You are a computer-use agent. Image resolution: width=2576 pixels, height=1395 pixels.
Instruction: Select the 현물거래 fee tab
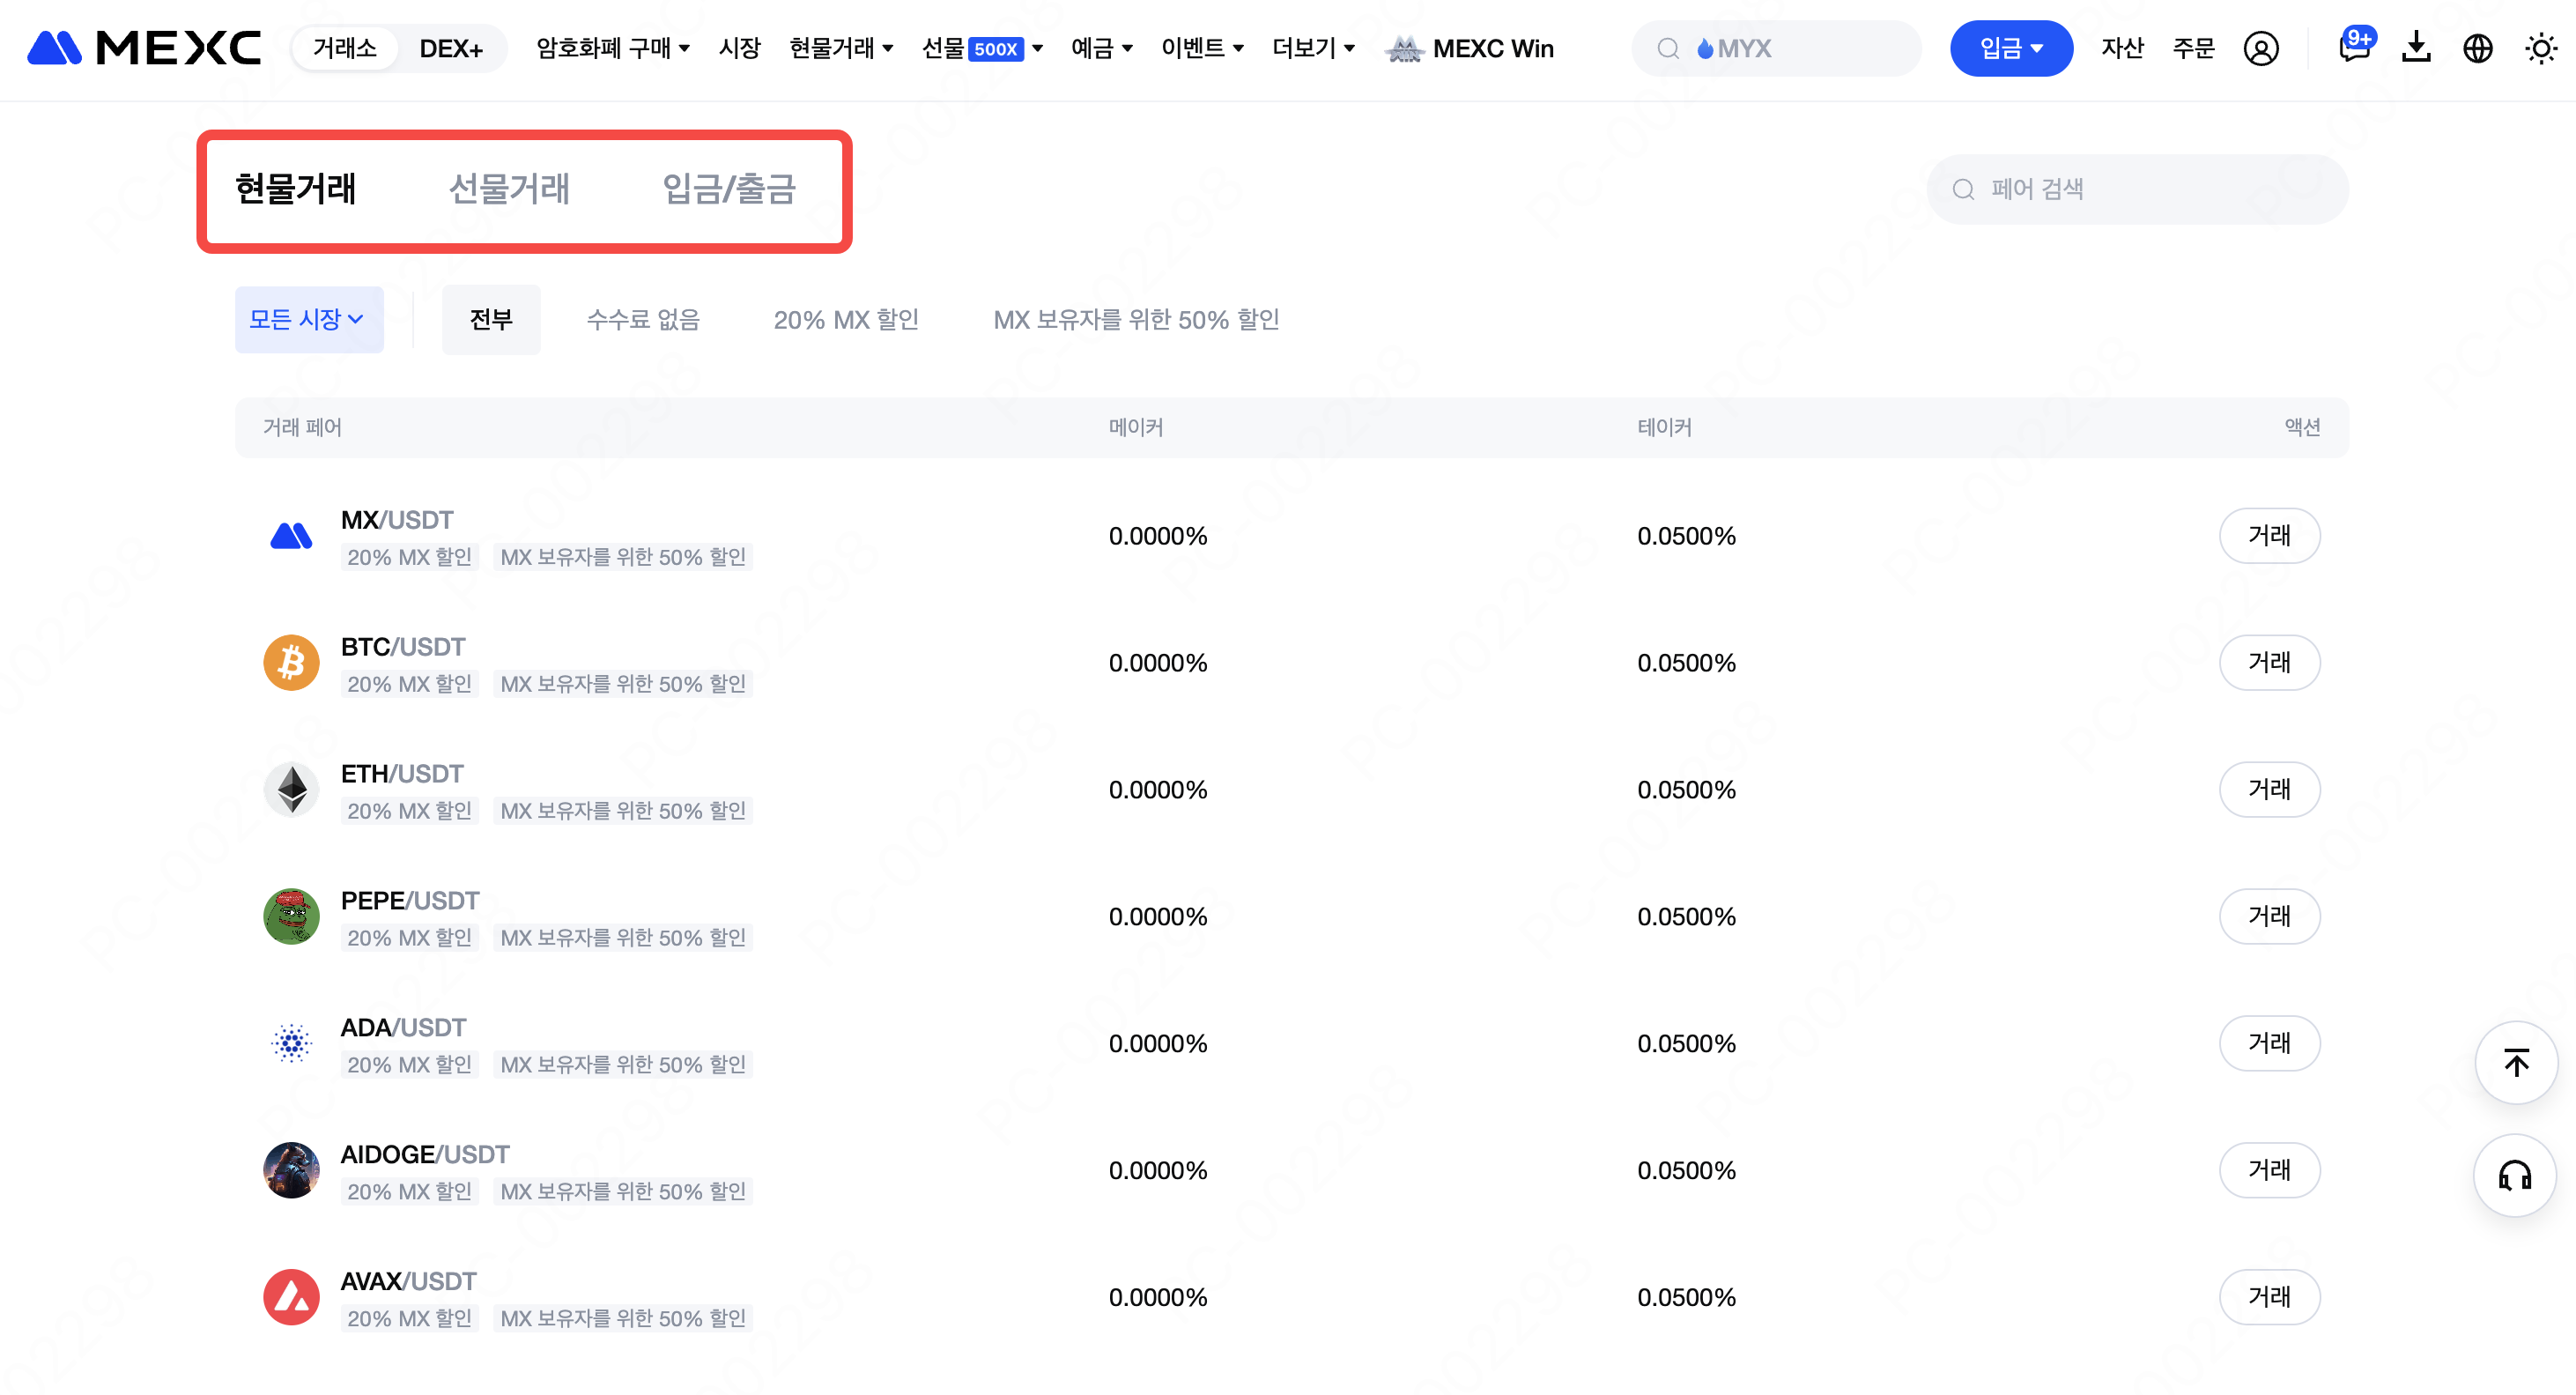(x=296, y=189)
